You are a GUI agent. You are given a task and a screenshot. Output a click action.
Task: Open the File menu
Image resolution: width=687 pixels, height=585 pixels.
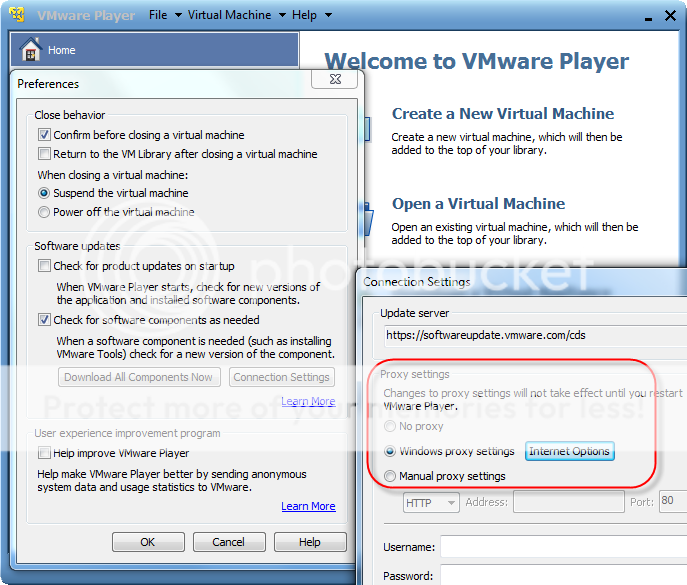158,15
